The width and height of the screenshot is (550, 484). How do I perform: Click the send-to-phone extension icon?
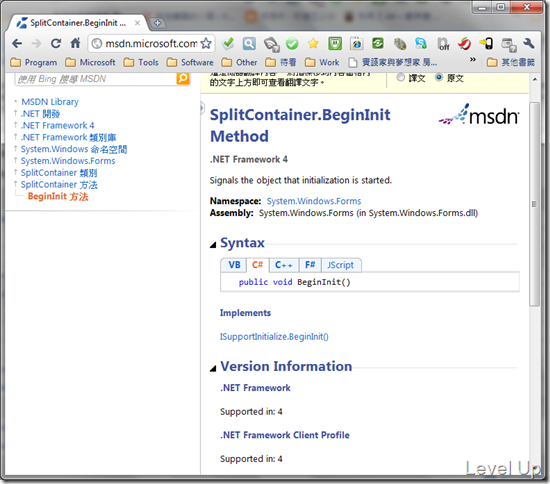click(x=486, y=43)
